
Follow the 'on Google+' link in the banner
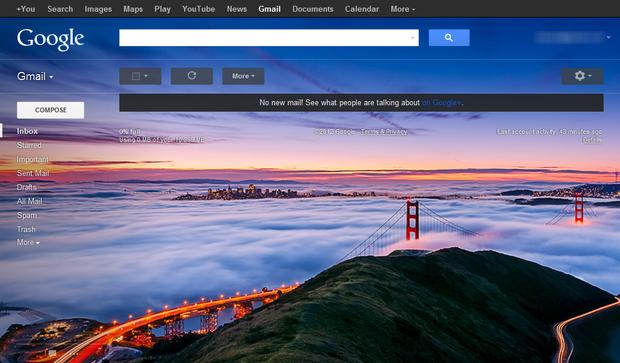pos(442,103)
